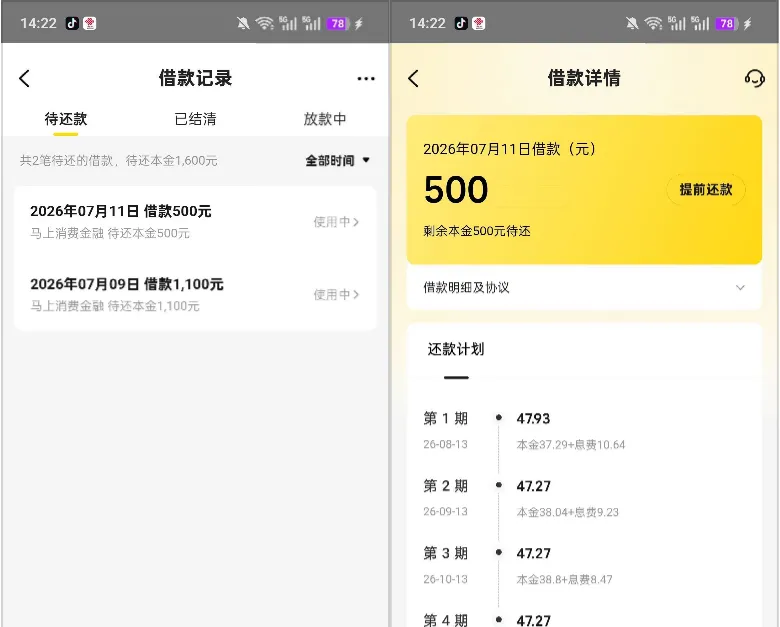
Task: Open the 2026年07月11日 借款500元 record
Action: click(195, 221)
